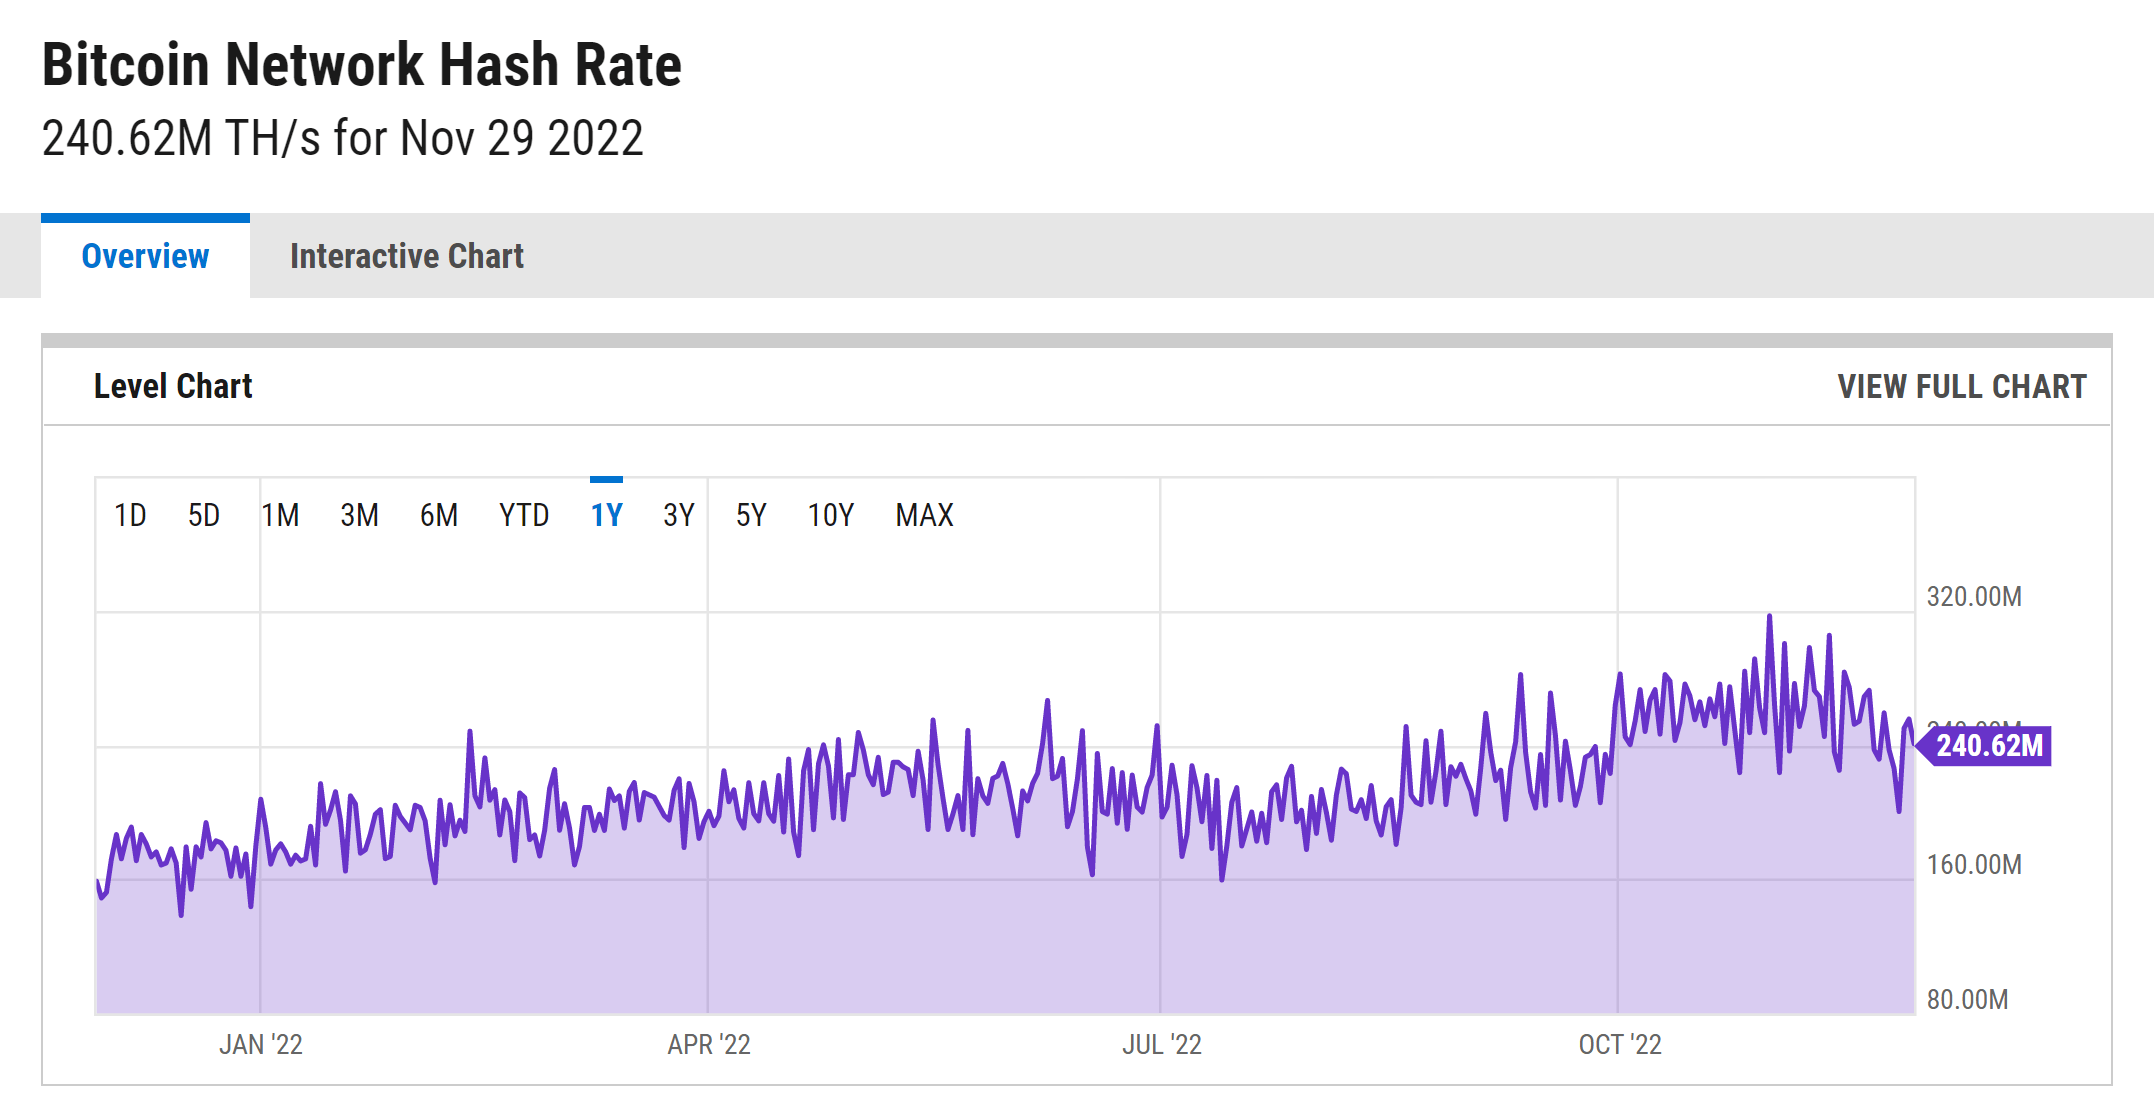Click the JAN '22 axis label
The width and height of the screenshot is (2154, 1117).
point(263,1044)
